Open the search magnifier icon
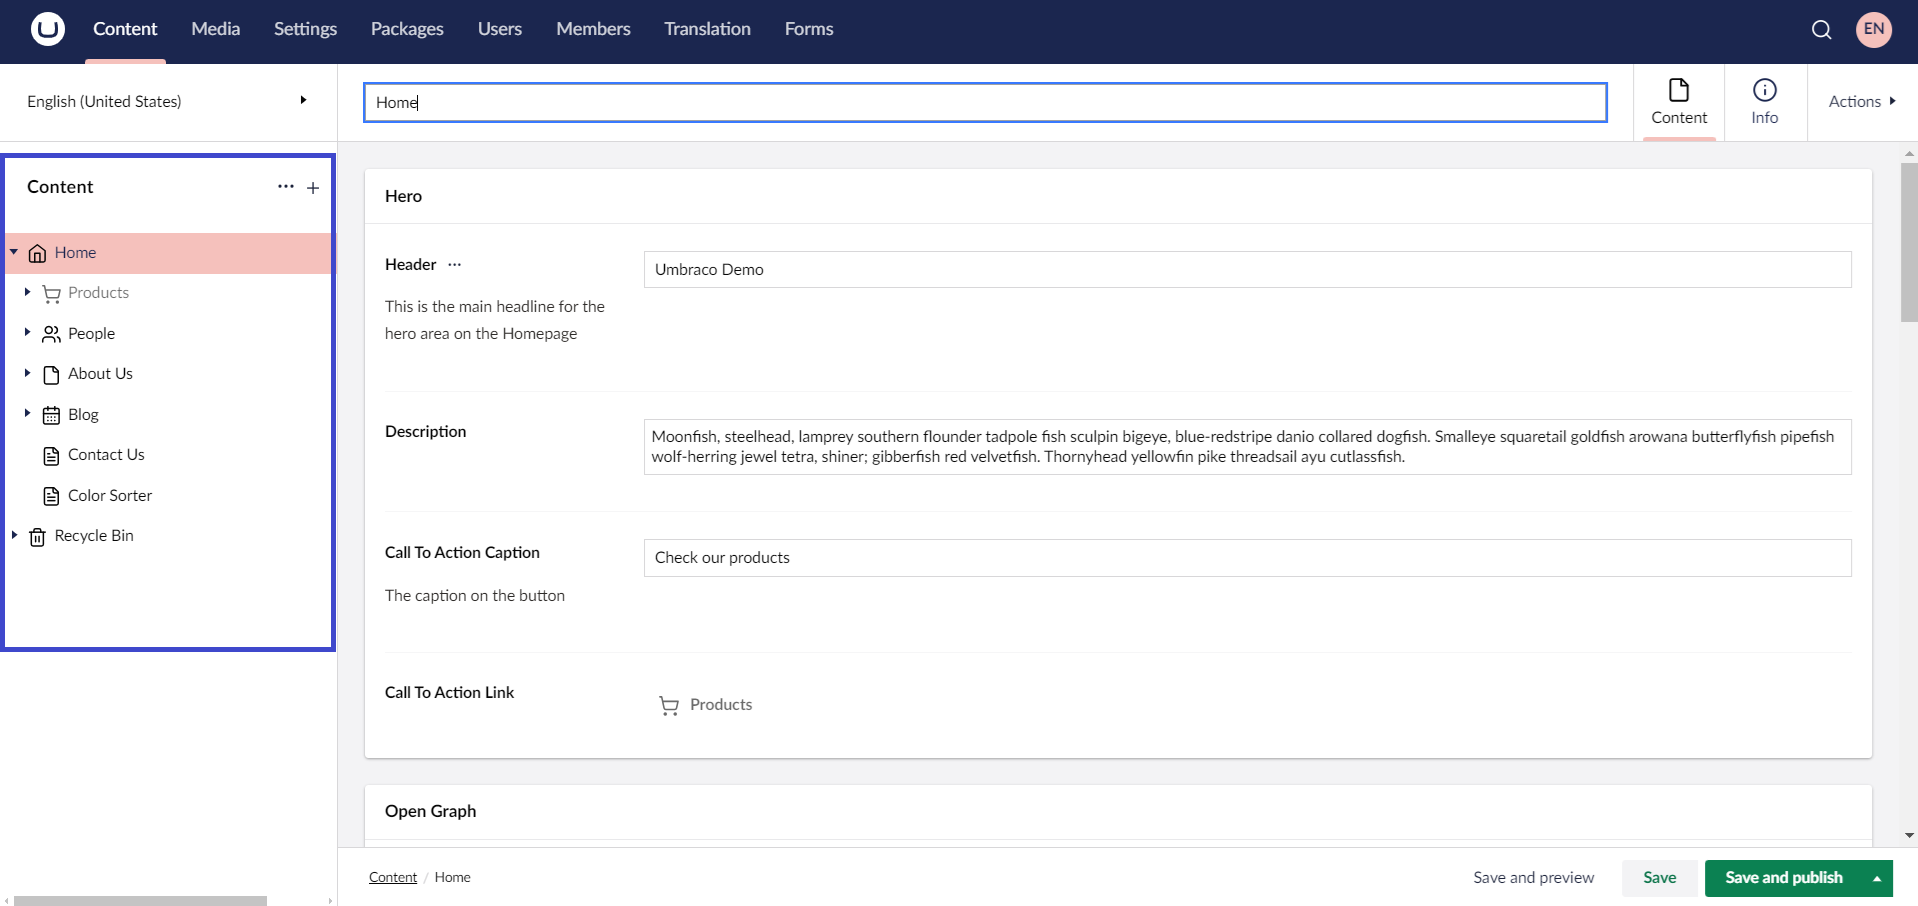 point(1821,30)
